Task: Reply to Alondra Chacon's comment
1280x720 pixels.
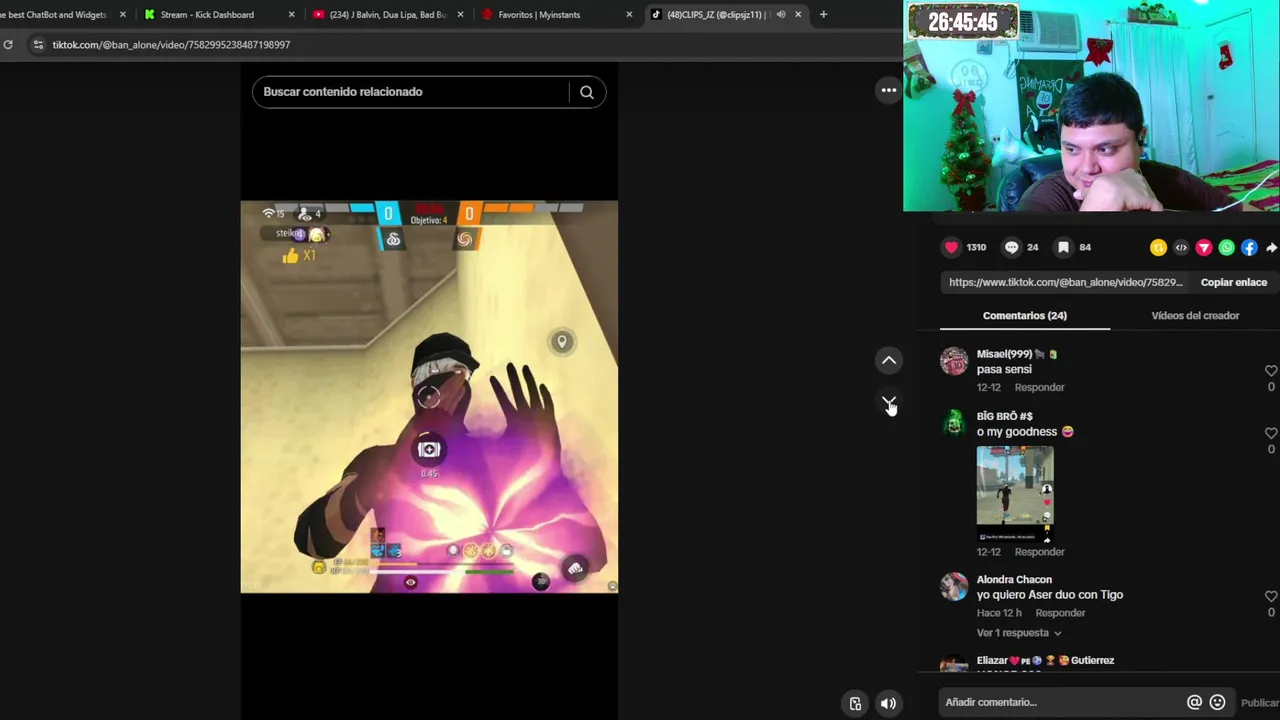Action: click(x=1060, y=613)
